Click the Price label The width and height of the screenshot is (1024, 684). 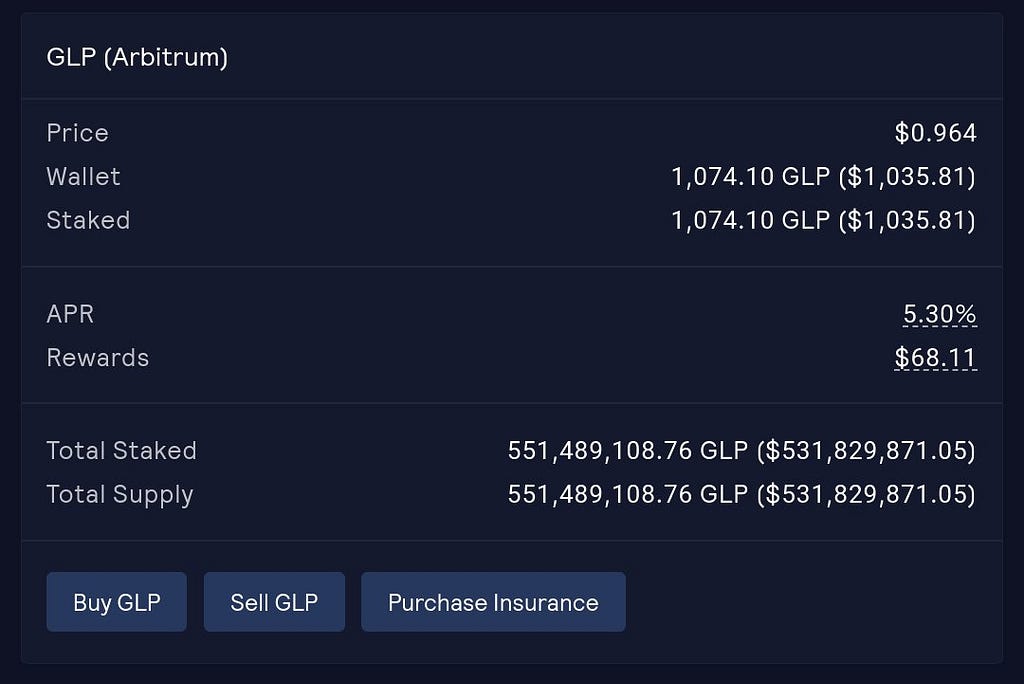(x=77, y=133)
